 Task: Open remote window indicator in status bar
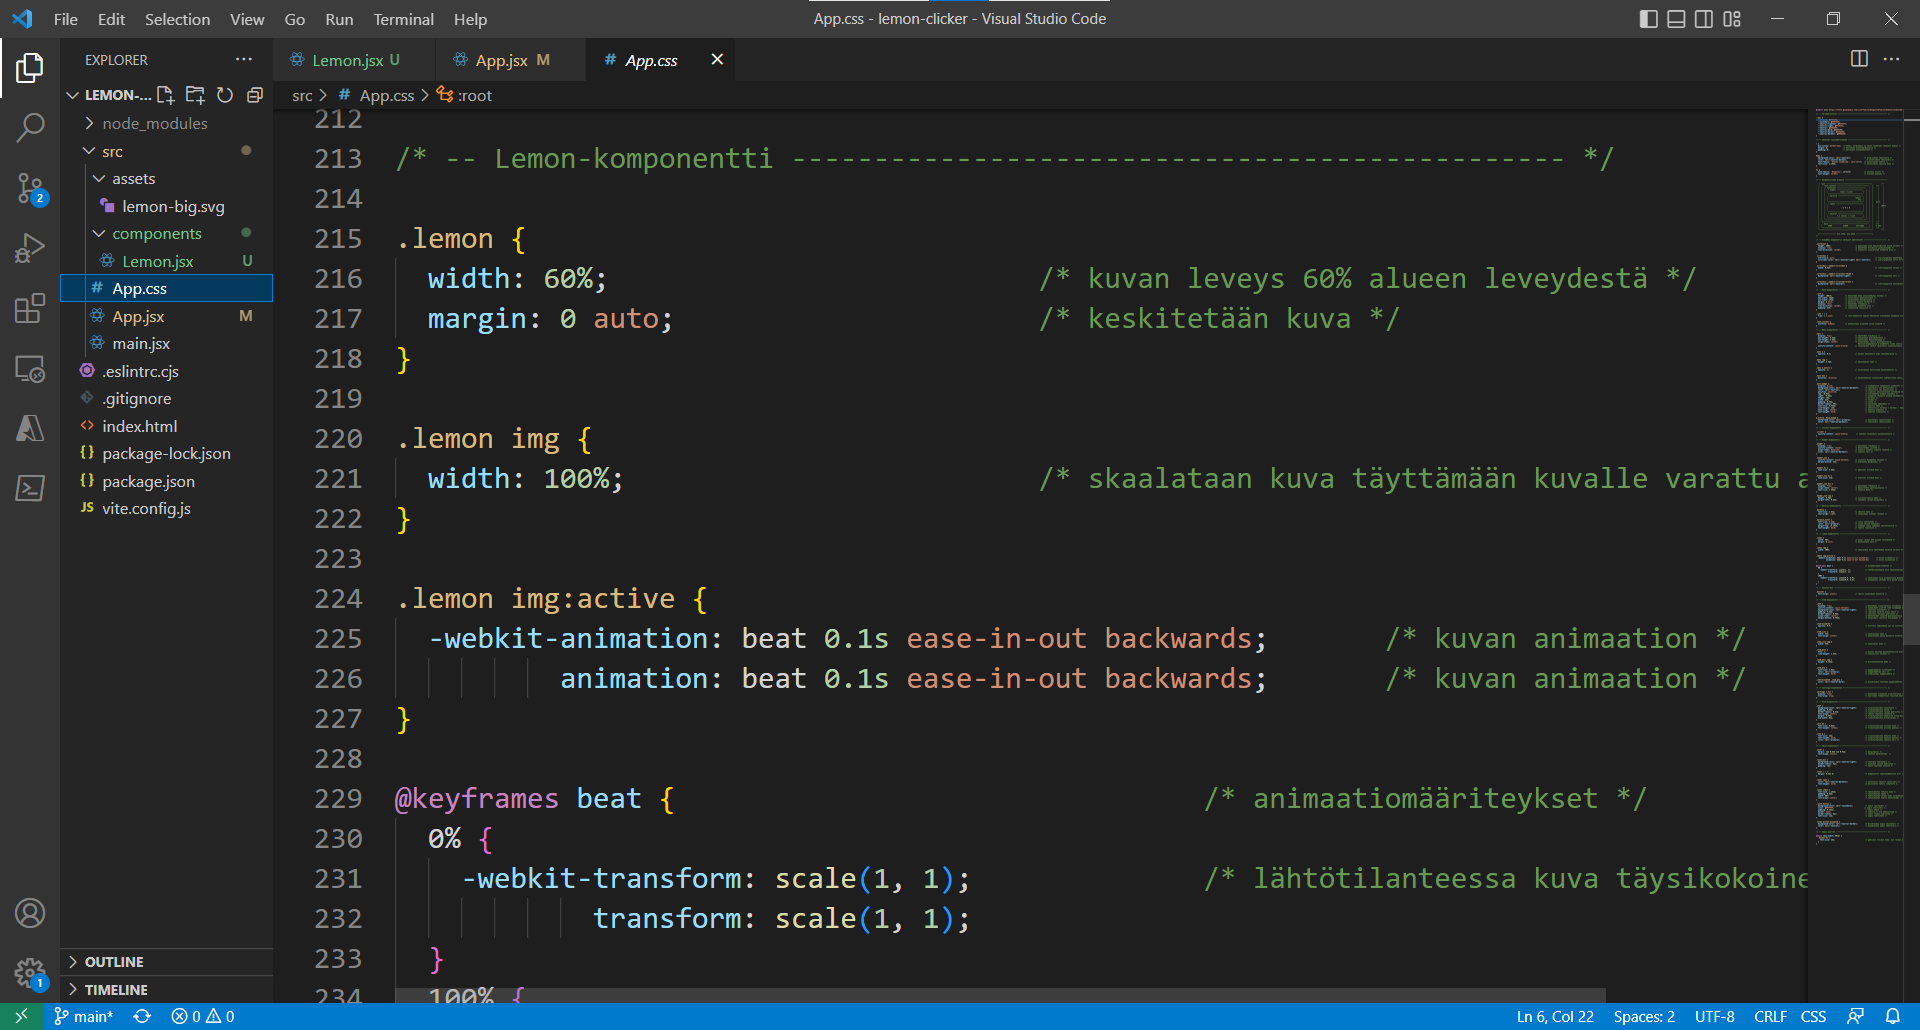point(21,1016)
